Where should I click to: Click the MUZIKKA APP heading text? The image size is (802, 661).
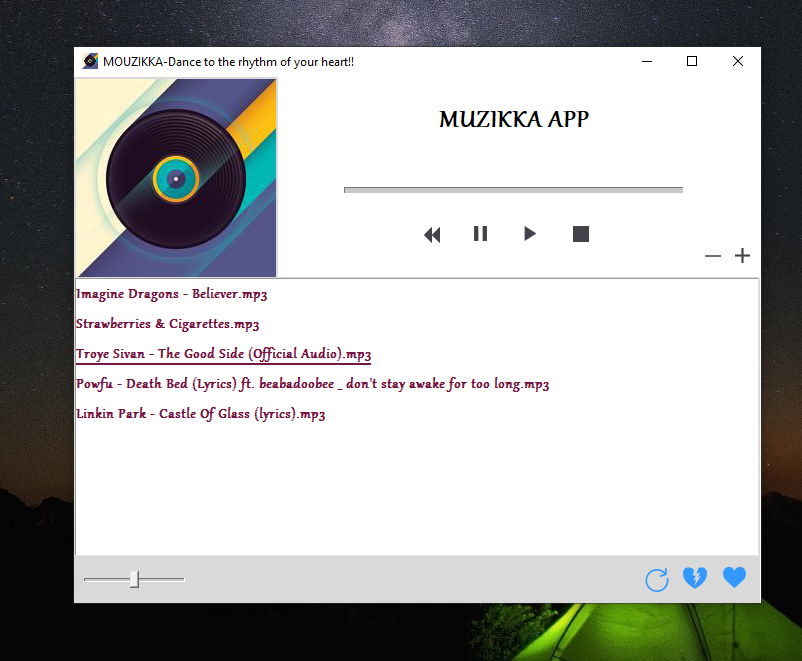click(513, 119)
